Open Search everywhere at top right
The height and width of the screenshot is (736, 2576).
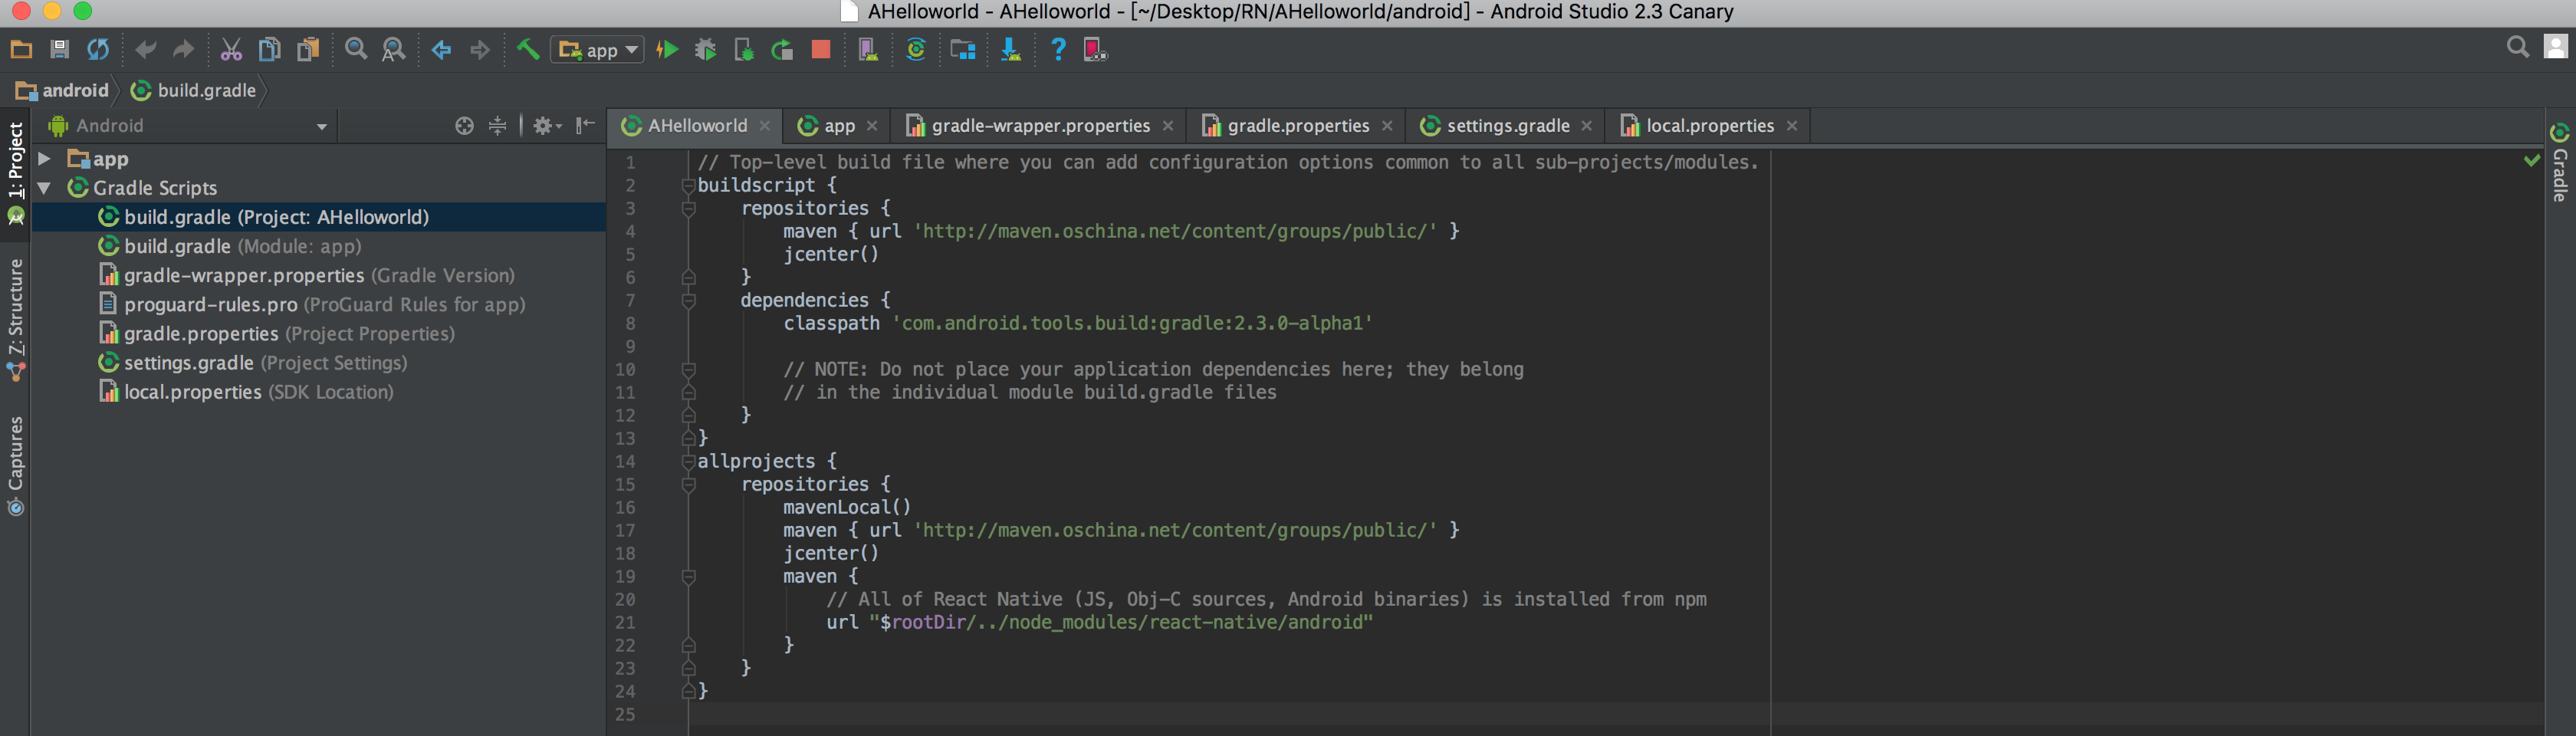click(x=2519, y=48)
